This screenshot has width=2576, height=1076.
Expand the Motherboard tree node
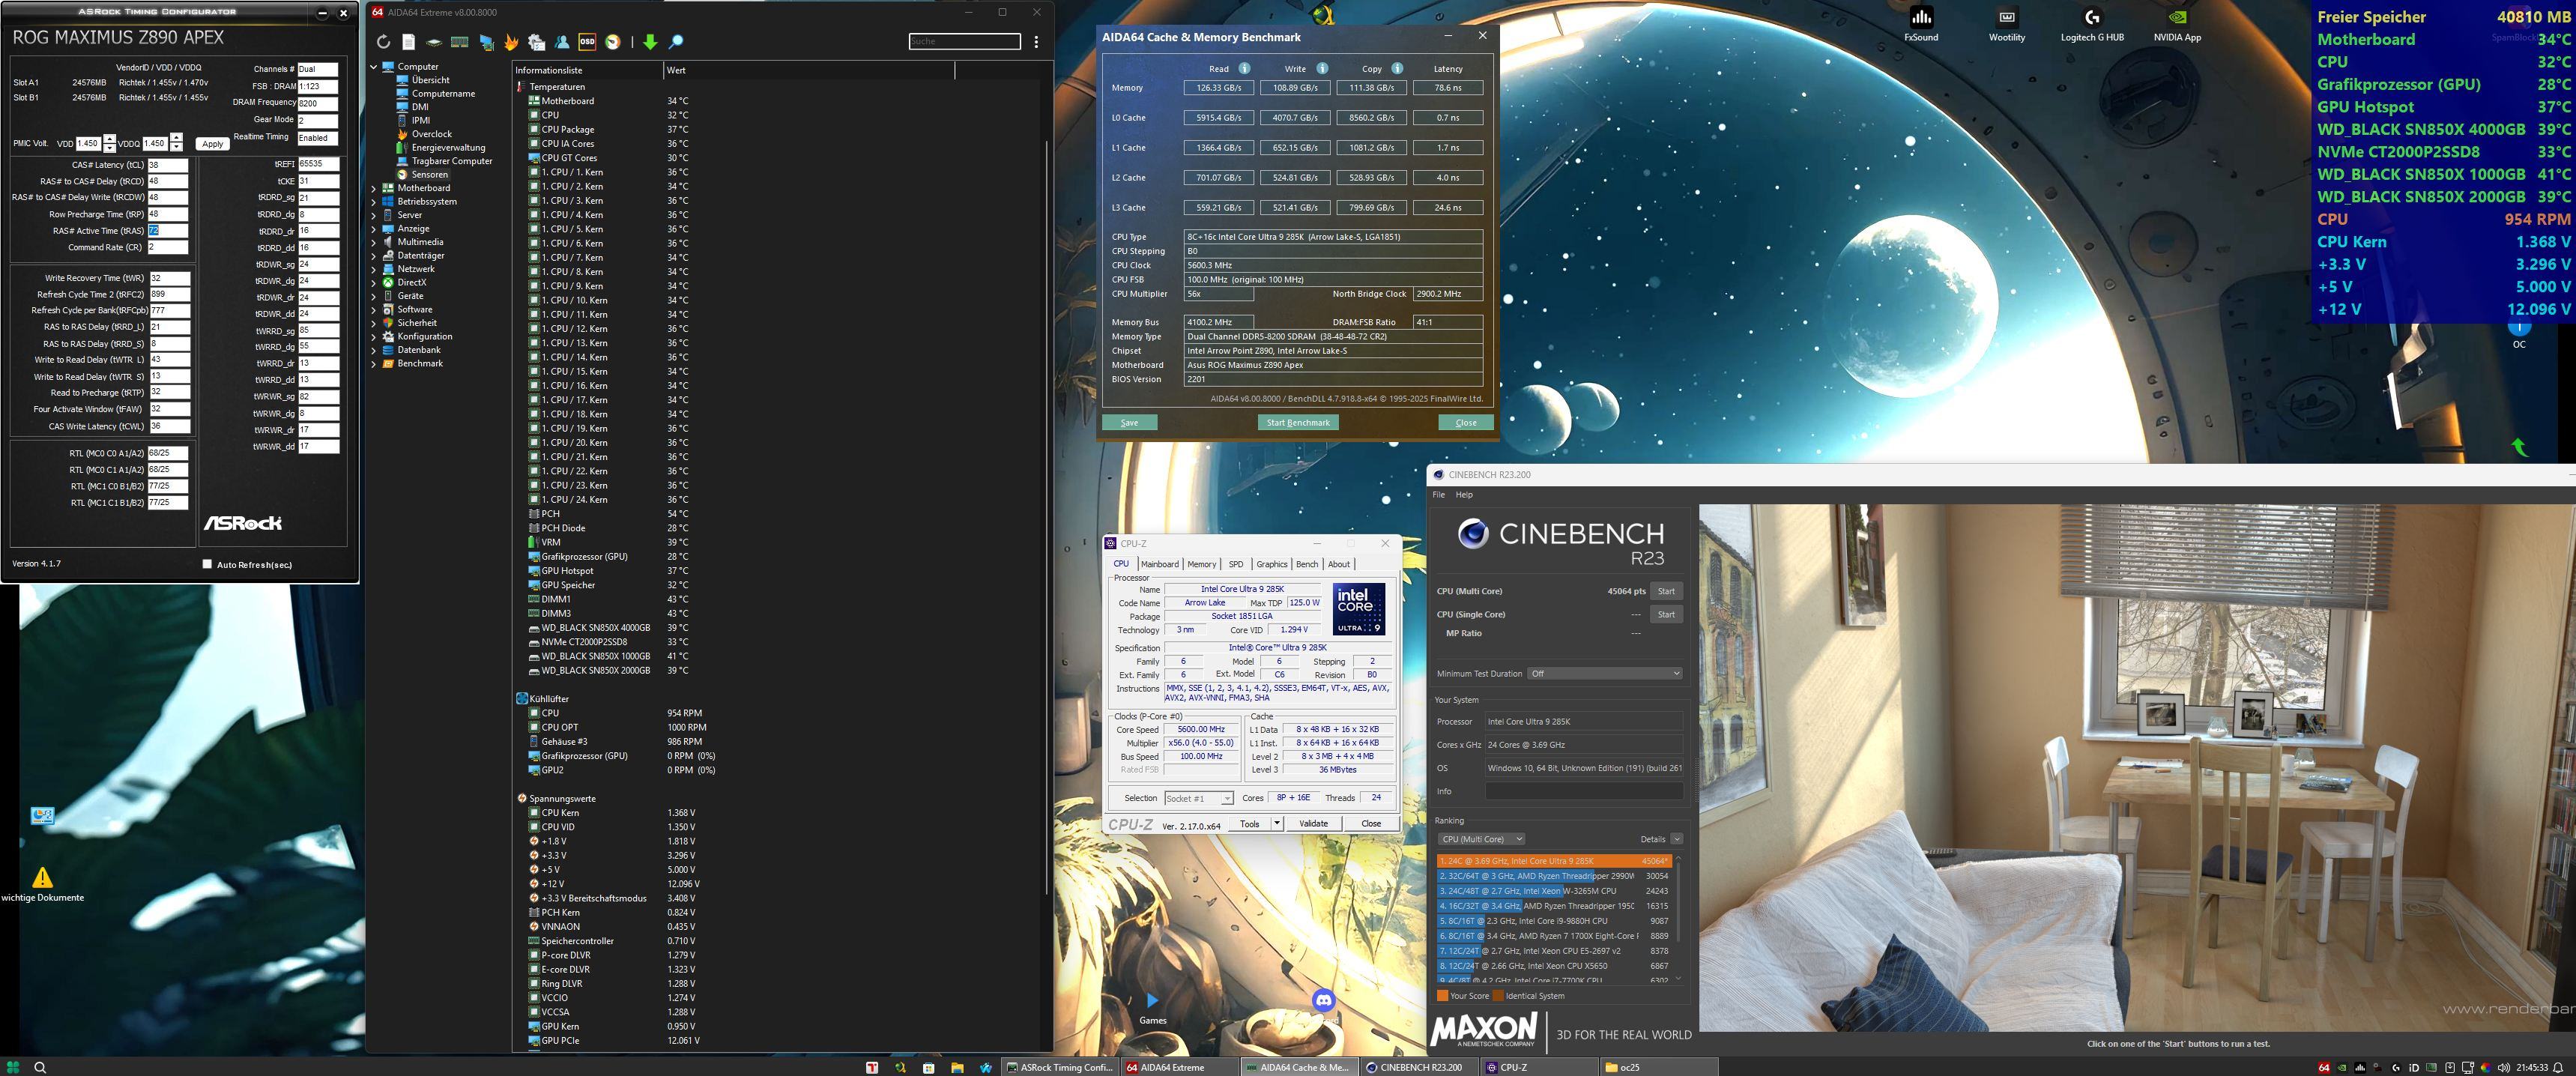click(x=375, y=188)
